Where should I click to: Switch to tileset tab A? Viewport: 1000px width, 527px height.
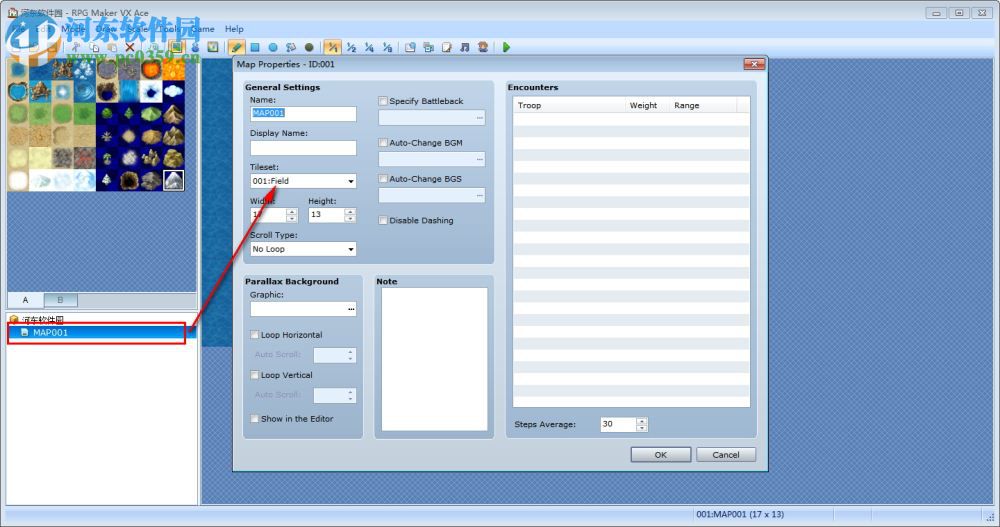pos(26,300)
